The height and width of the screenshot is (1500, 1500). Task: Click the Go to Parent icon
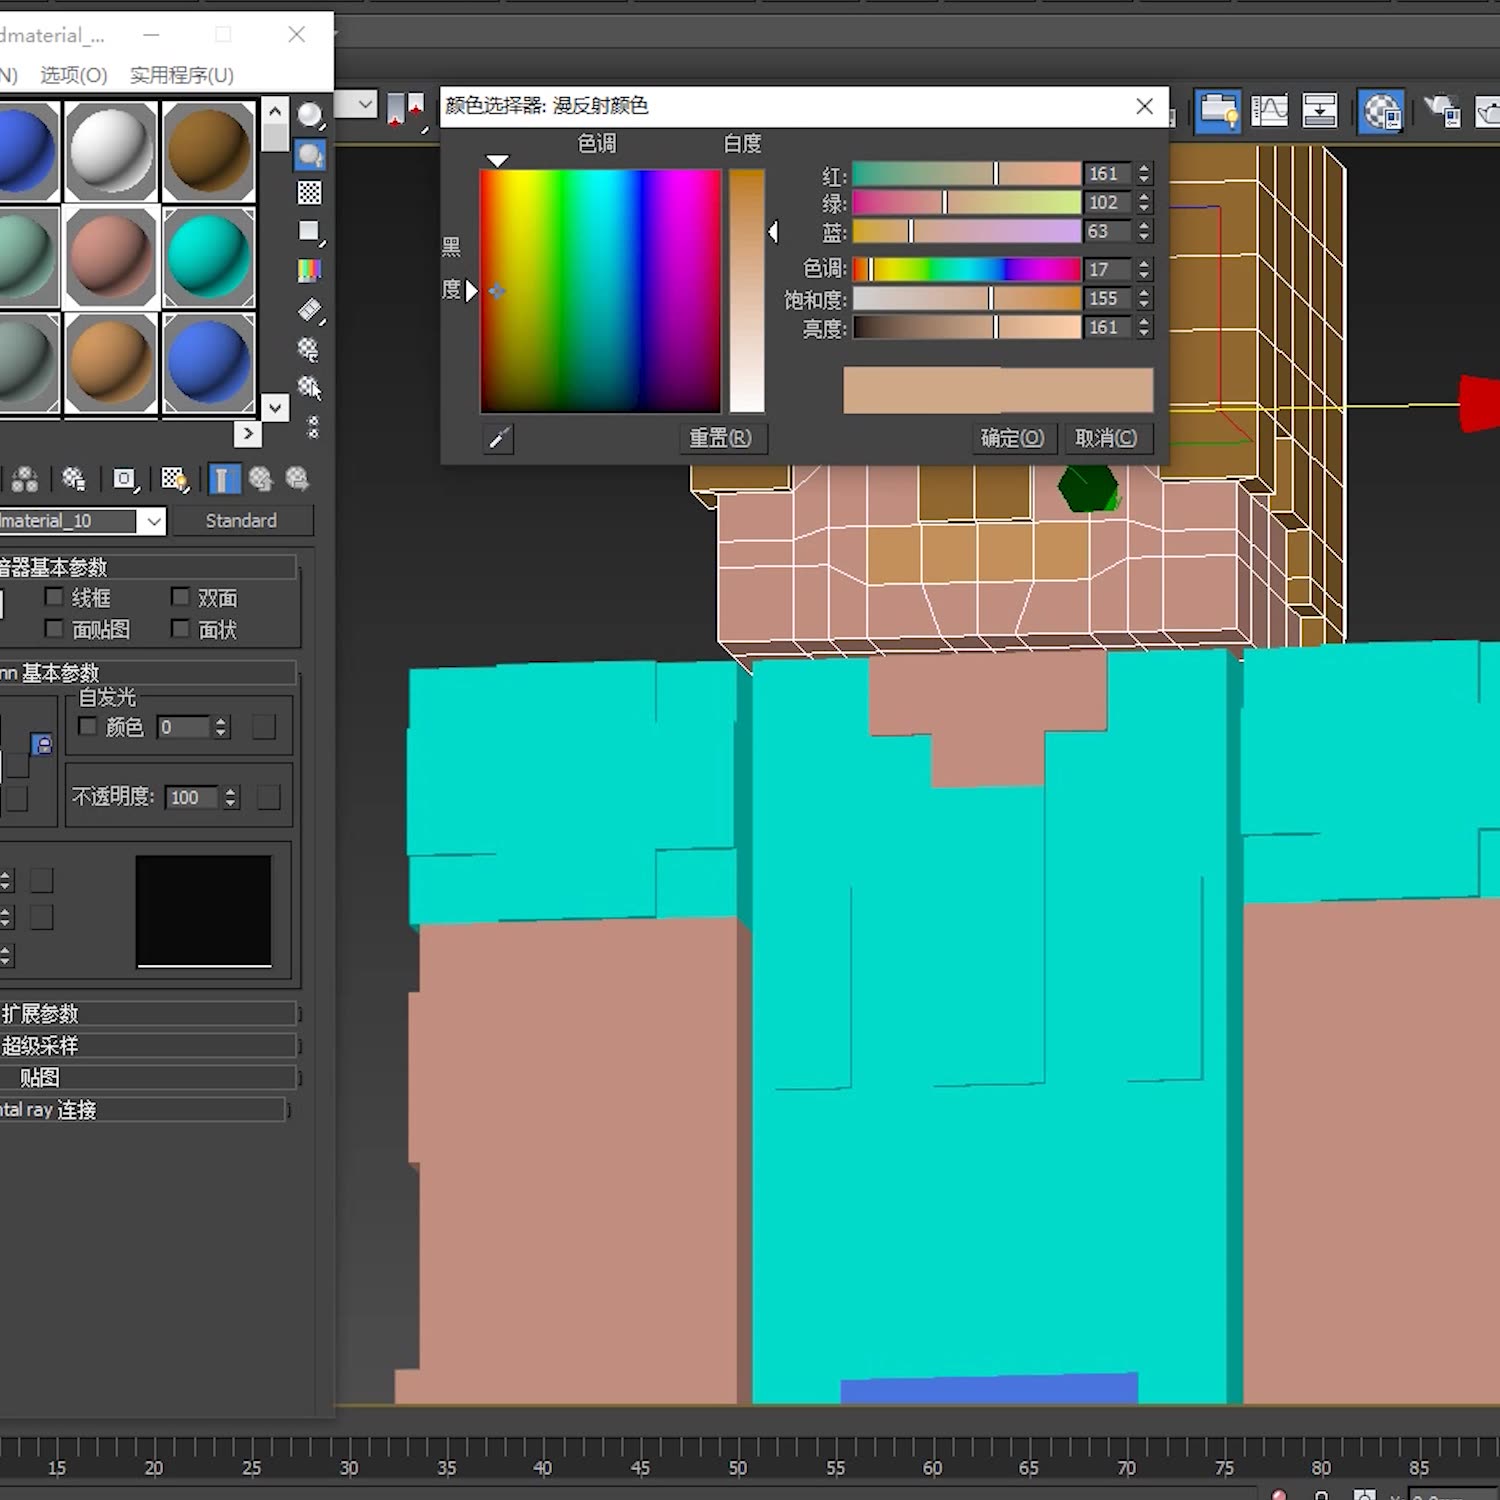pyautogui.click(x=261, y=480)
